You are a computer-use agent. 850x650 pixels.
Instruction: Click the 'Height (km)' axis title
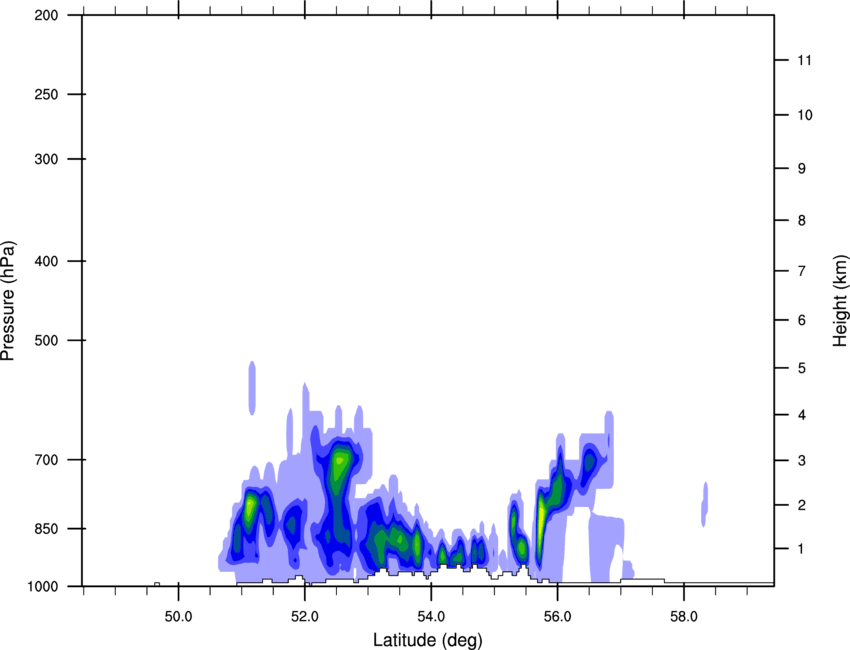840,301
